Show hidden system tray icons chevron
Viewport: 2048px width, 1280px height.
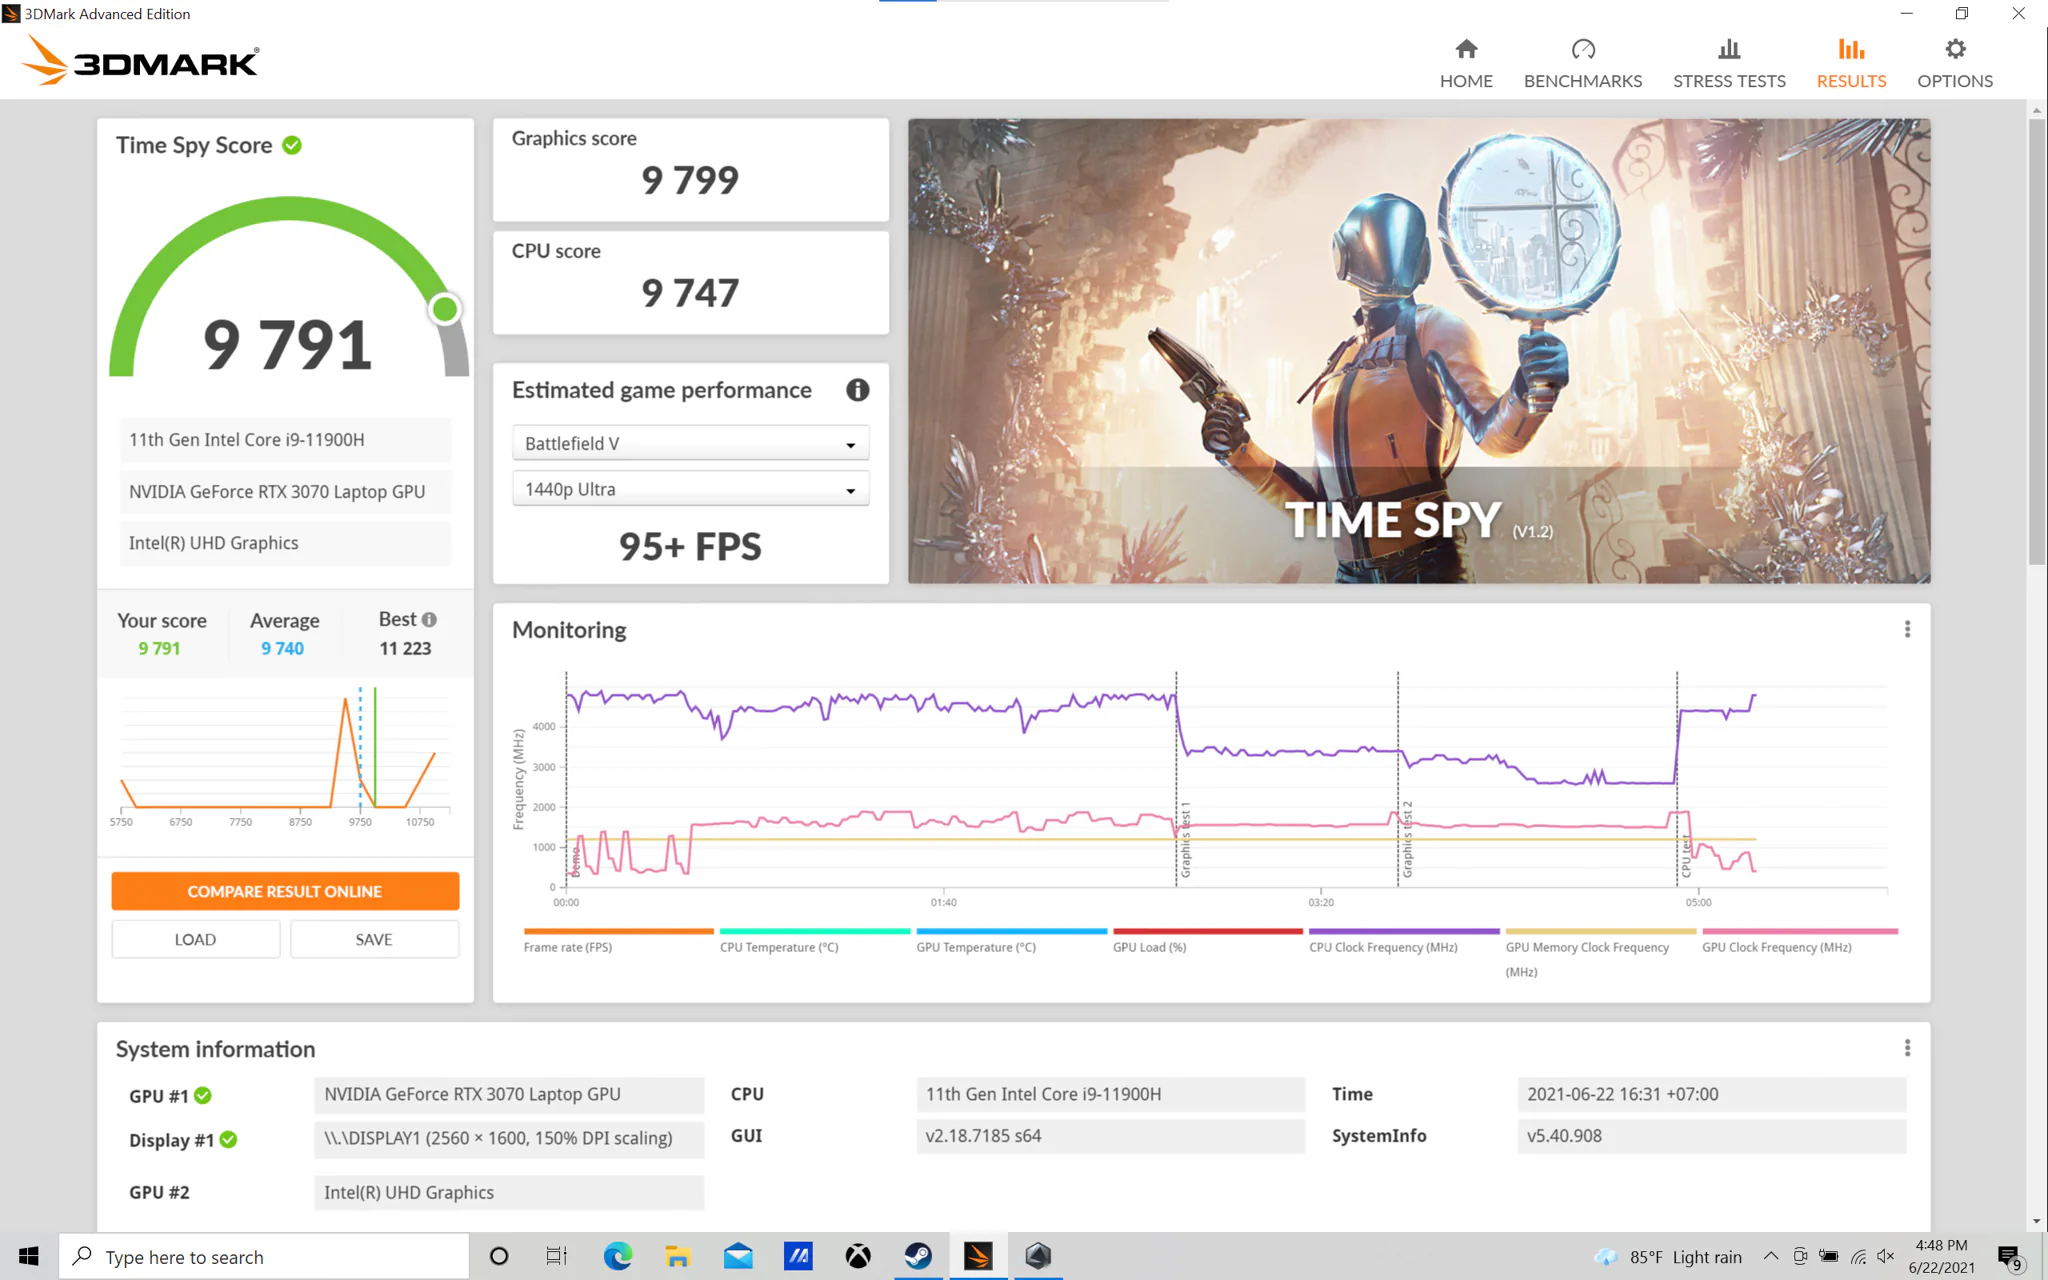click(1770, 1256)
